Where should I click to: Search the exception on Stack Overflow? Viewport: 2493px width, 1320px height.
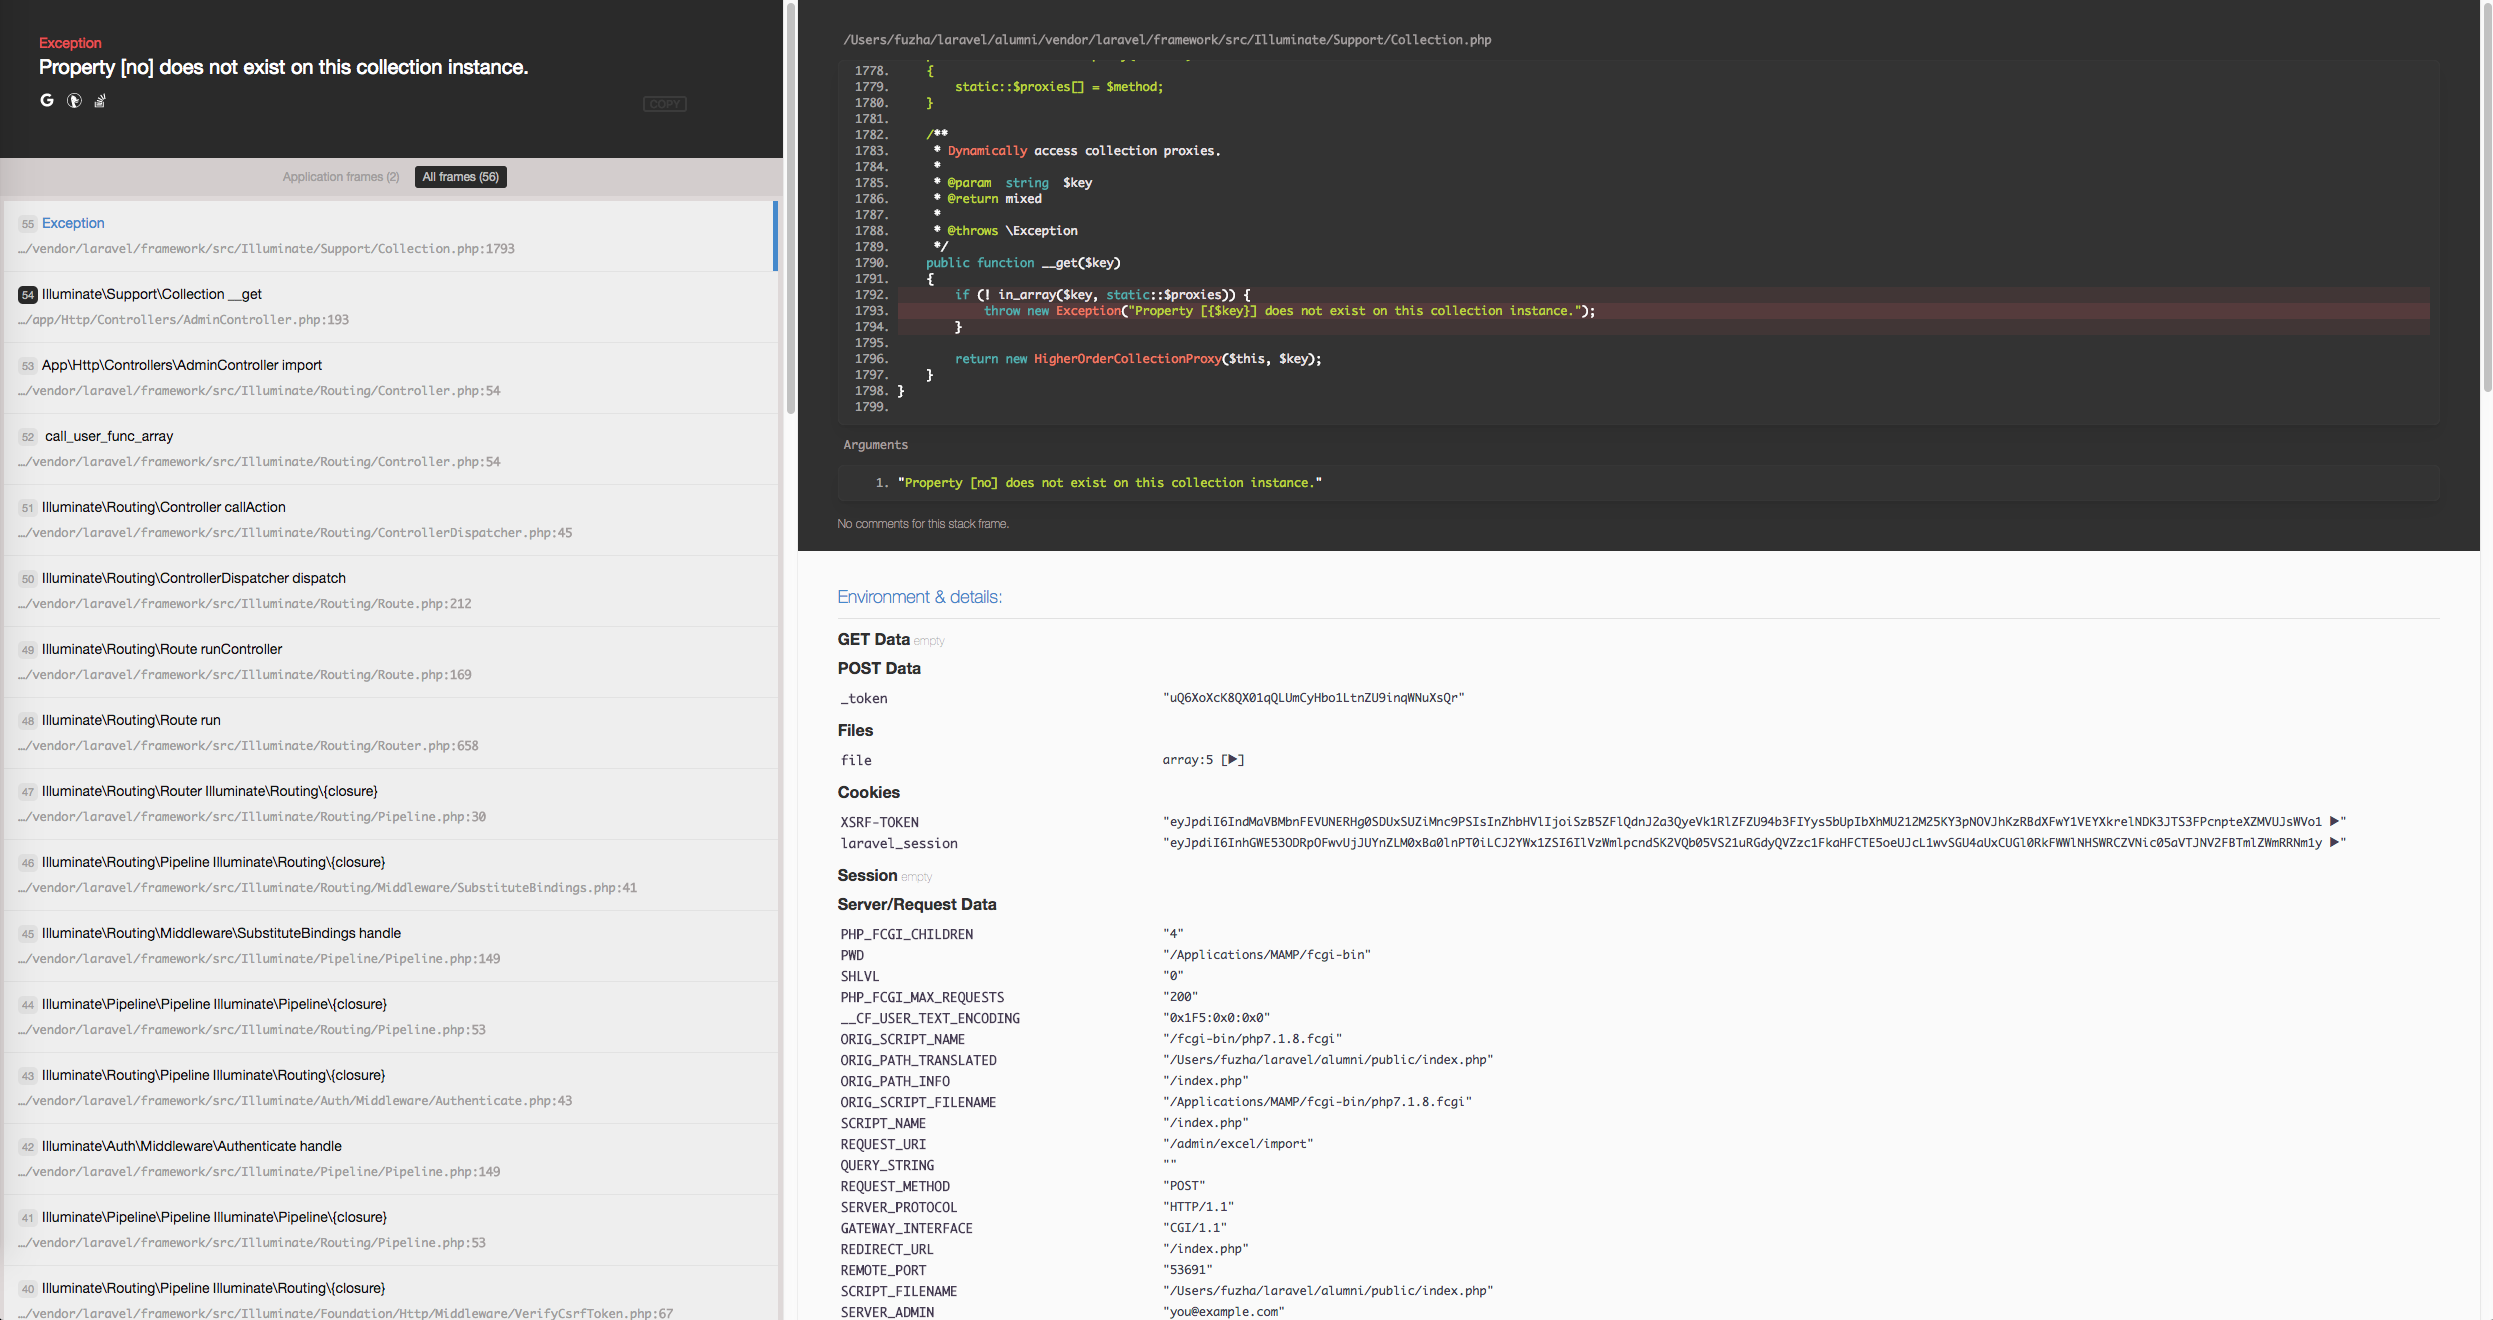click(x=99, y=101)
